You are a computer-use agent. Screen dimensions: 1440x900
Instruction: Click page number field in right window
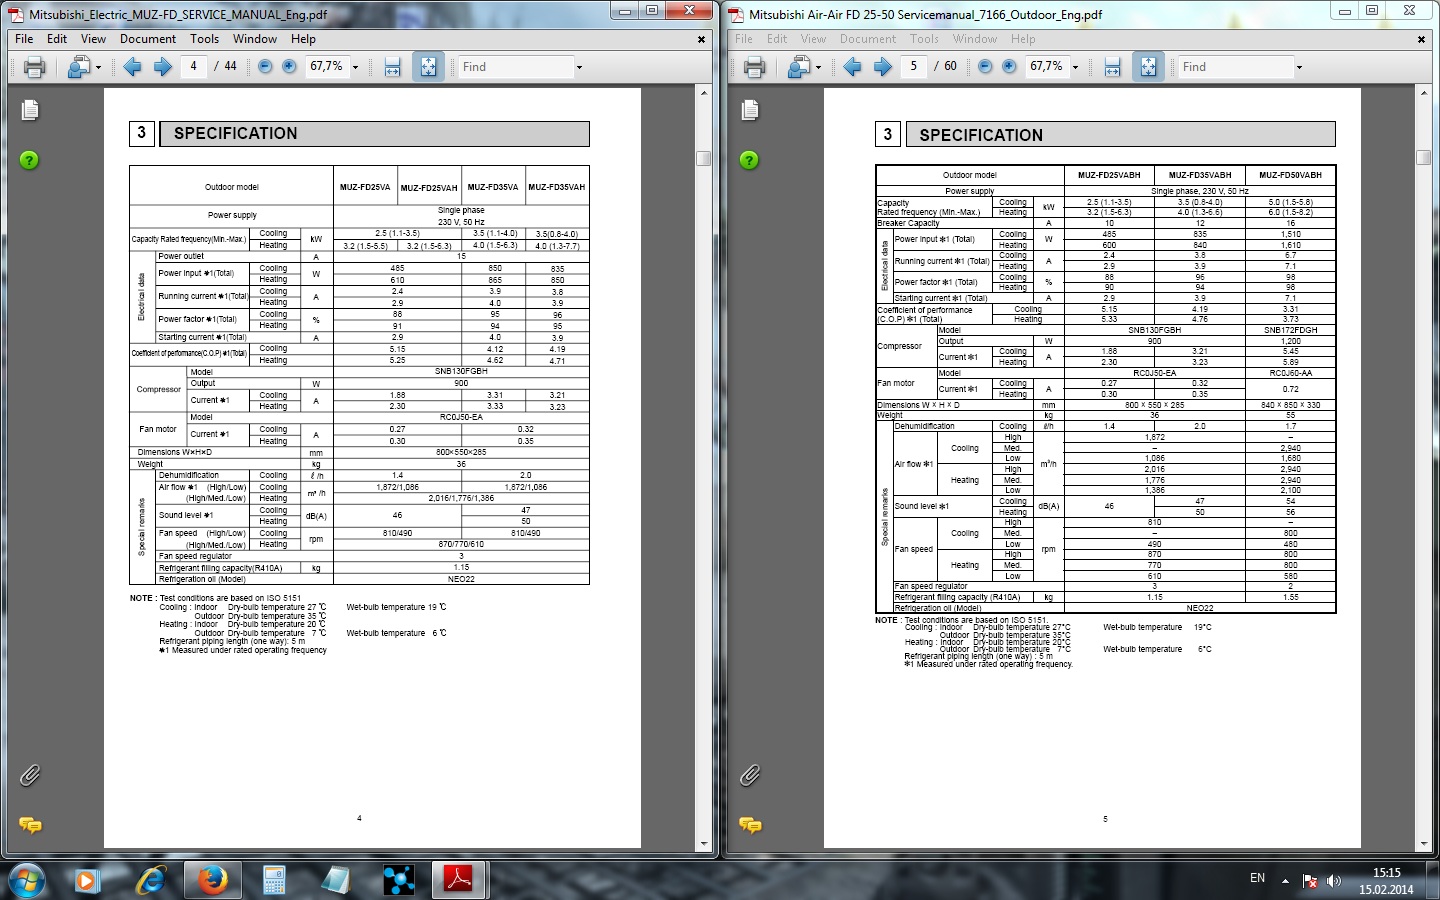pos(913,67)
